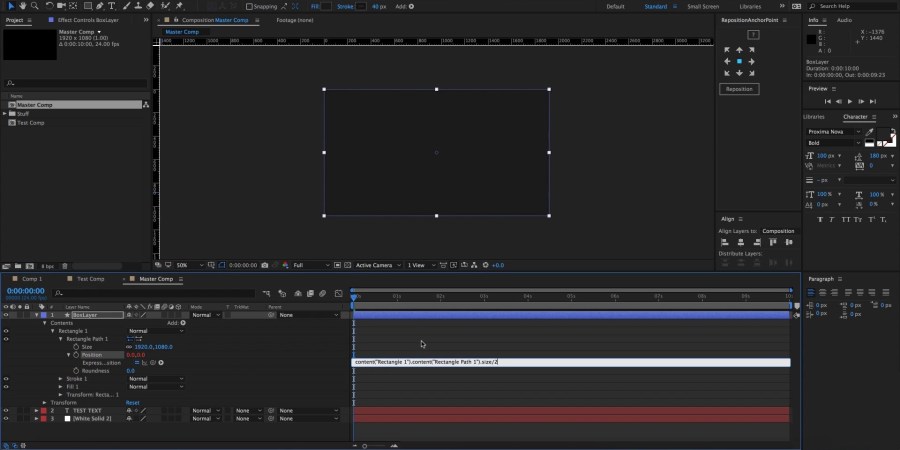This screenshot has height=450, width=900.
Task: Open the Active Camera view dropdown
Action: [378, 265]
